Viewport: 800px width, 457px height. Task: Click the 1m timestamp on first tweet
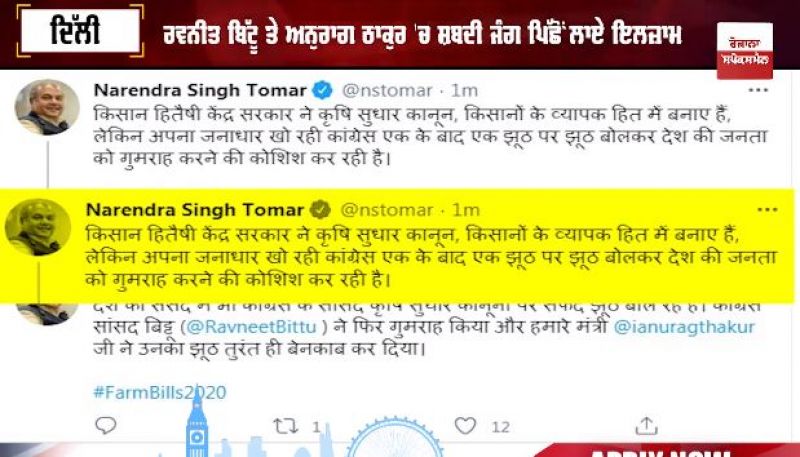click(464, 90)
